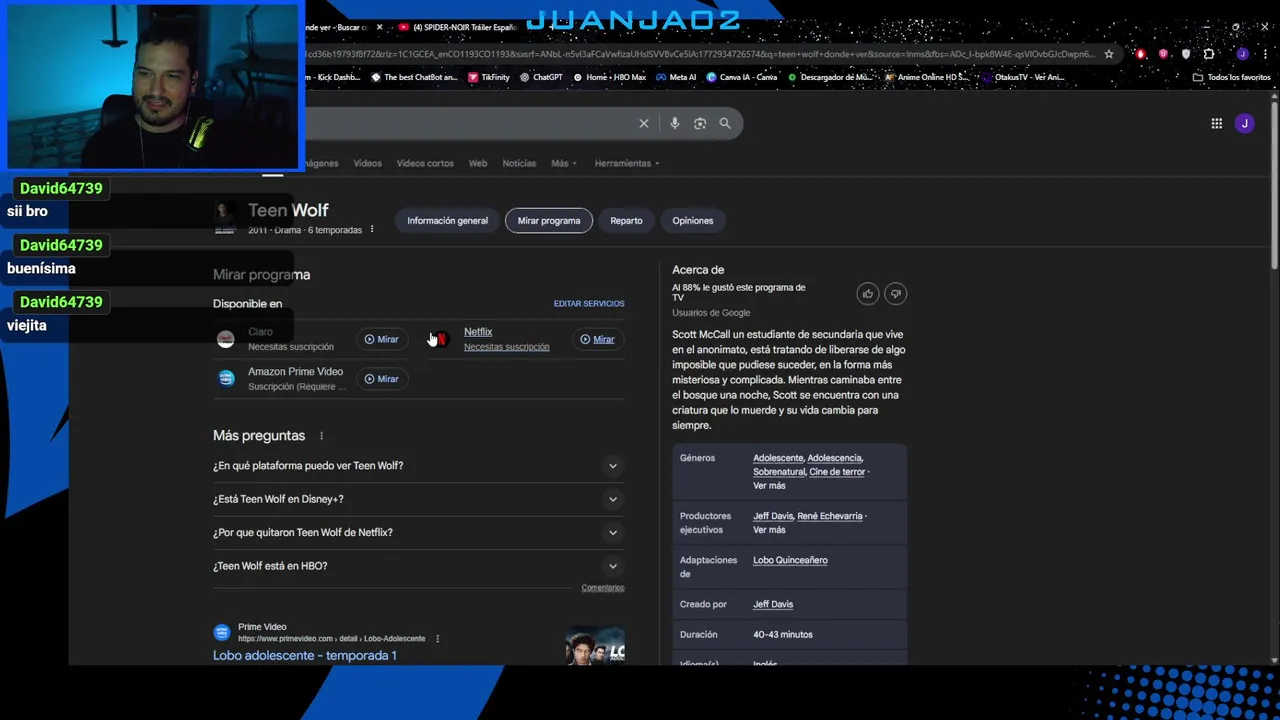Switch to the SPIDER-NOIR Tráiler browser tab

click(x=457, y=27)
